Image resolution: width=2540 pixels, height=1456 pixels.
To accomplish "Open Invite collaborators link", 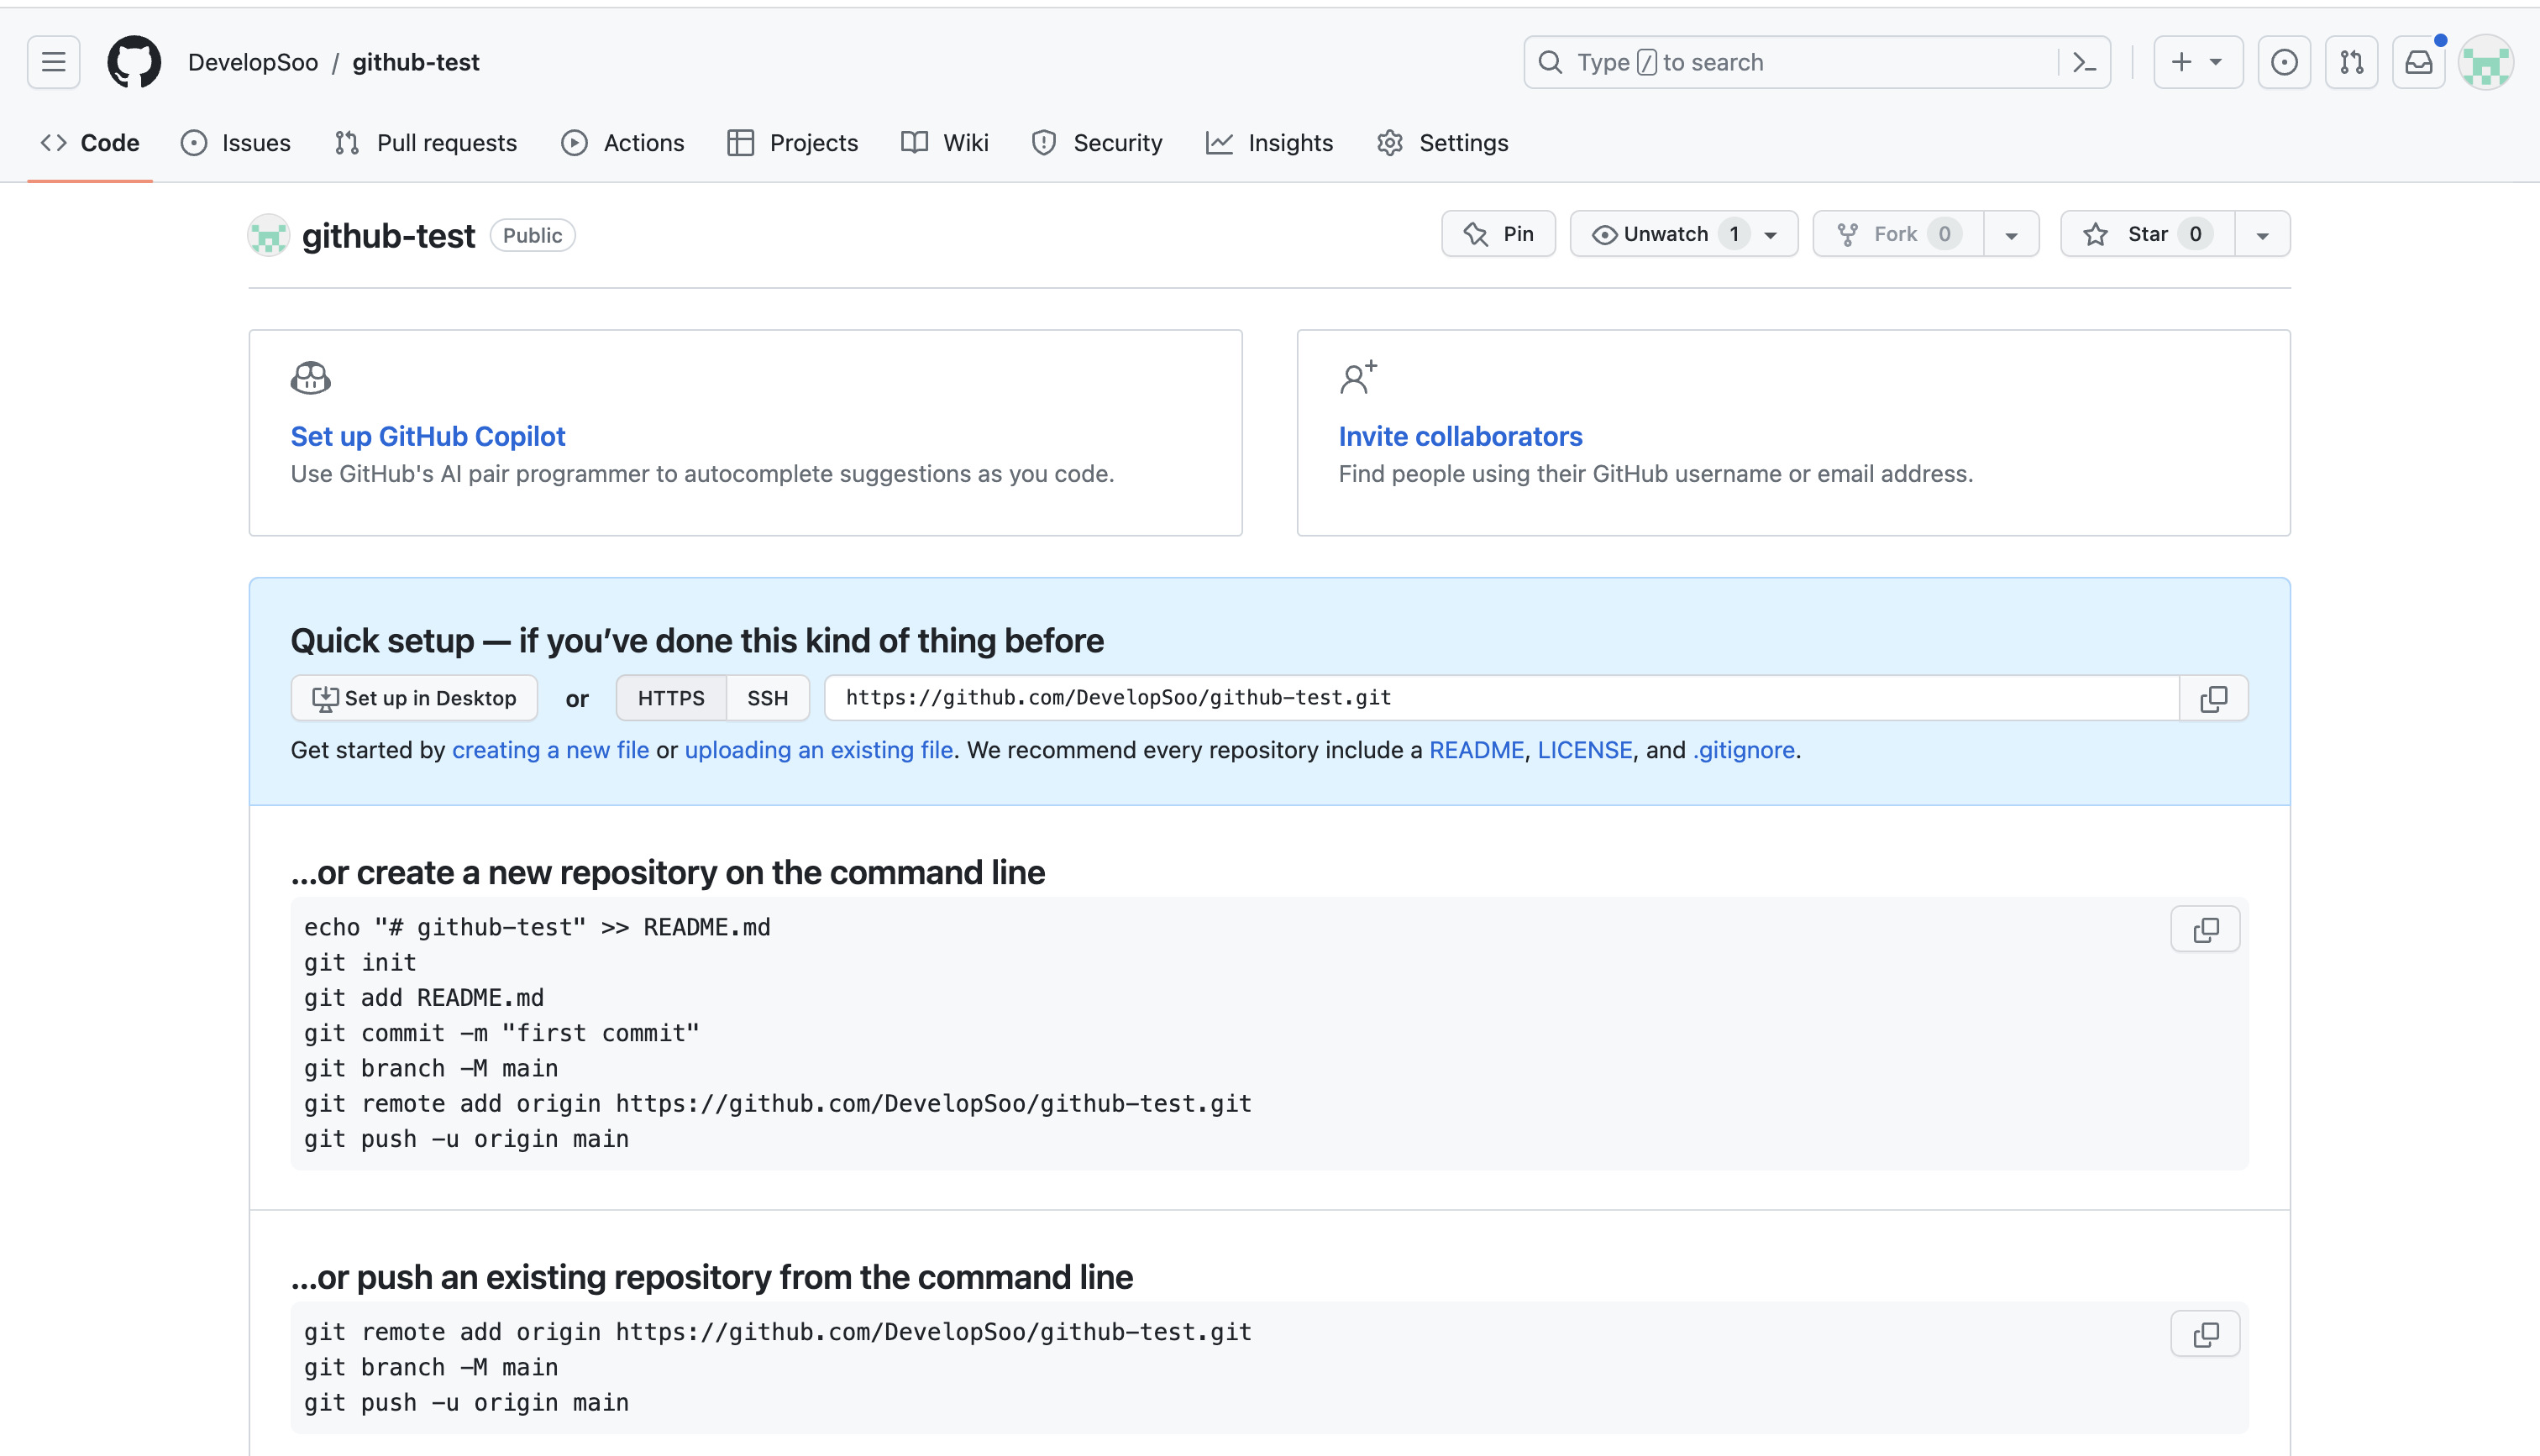I will coord(1460,436).
